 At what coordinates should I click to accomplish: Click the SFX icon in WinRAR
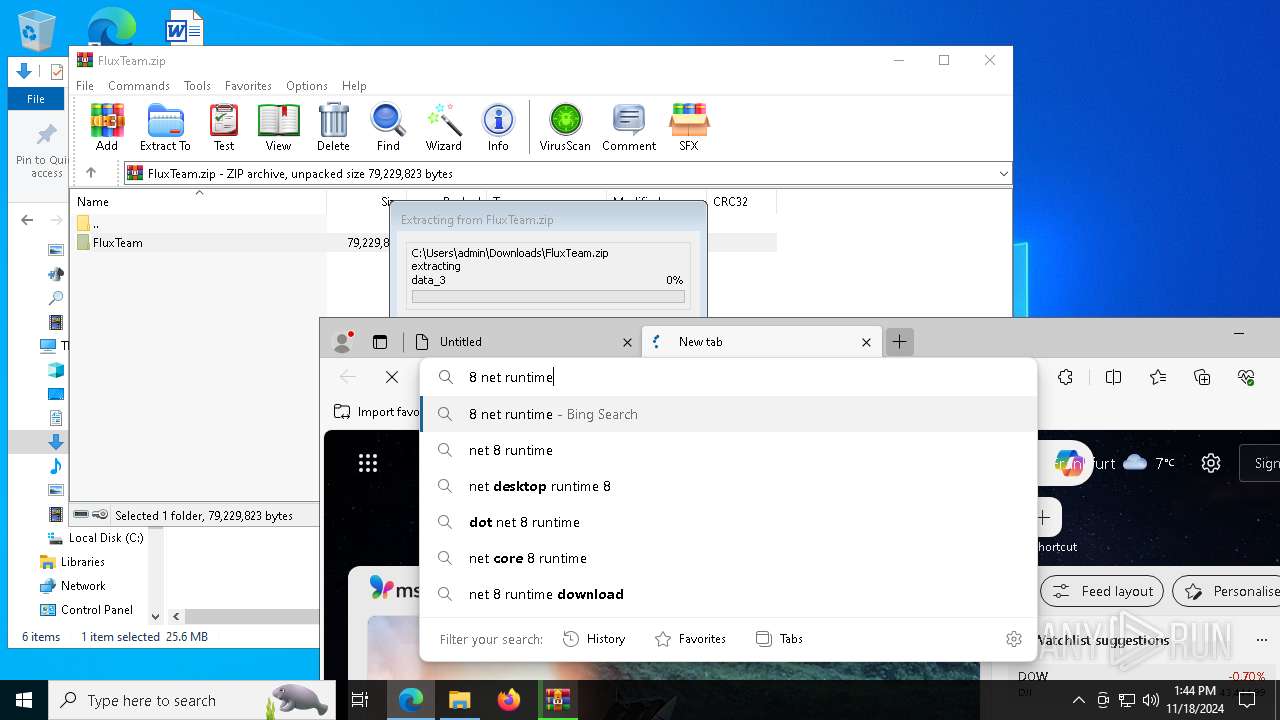689,127
